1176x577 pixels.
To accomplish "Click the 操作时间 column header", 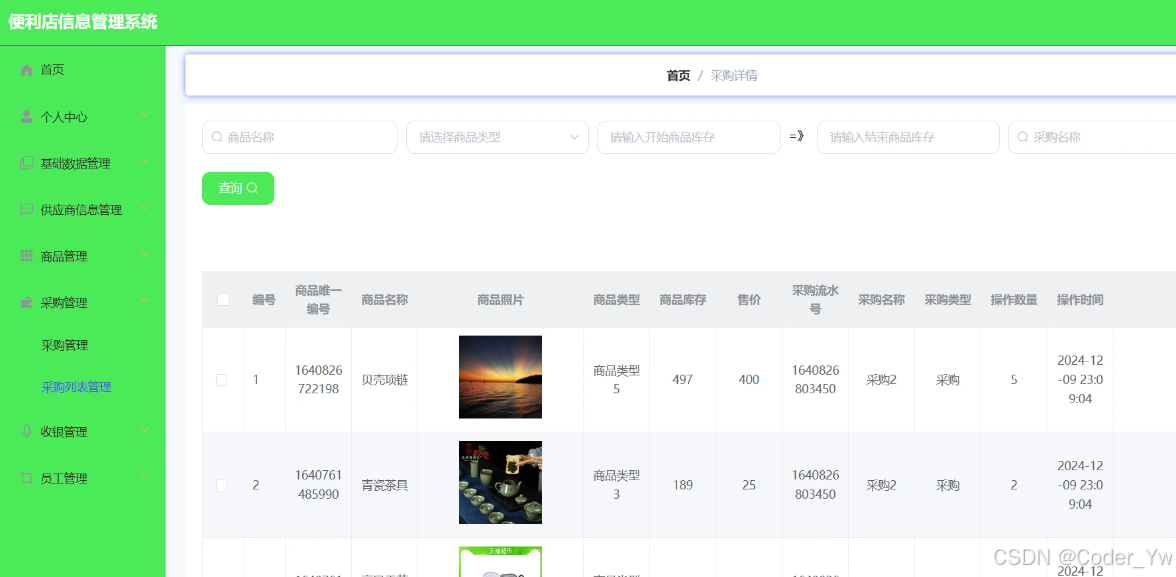I will pos(1080,300).
